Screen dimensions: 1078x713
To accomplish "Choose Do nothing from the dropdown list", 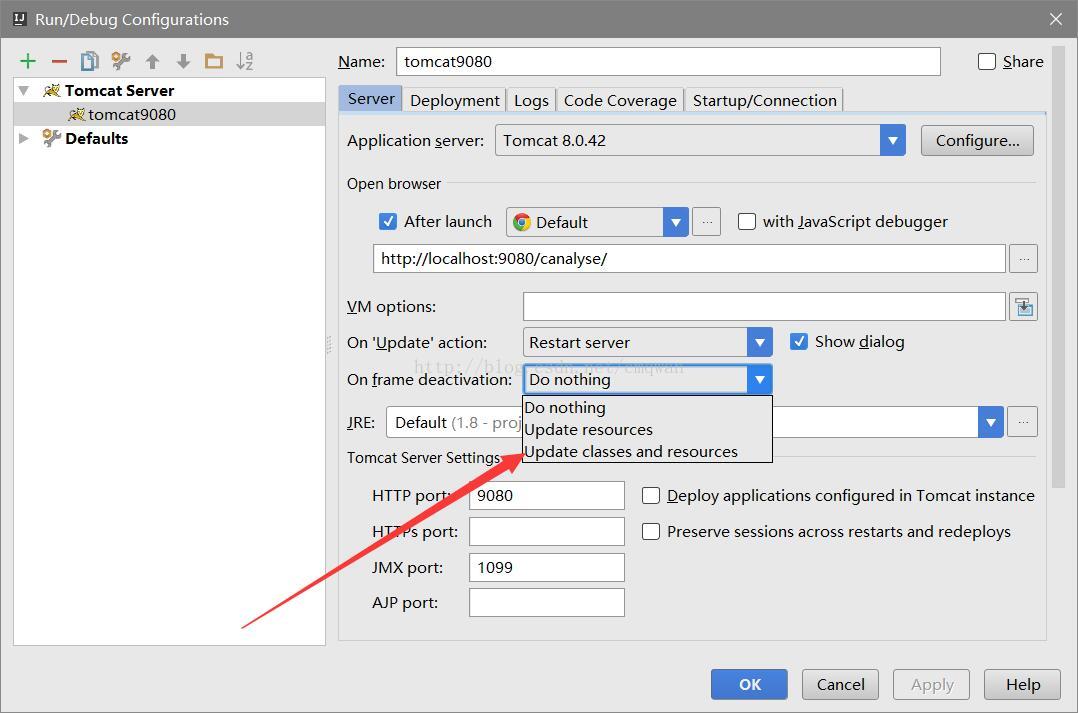I will (647, 408).
